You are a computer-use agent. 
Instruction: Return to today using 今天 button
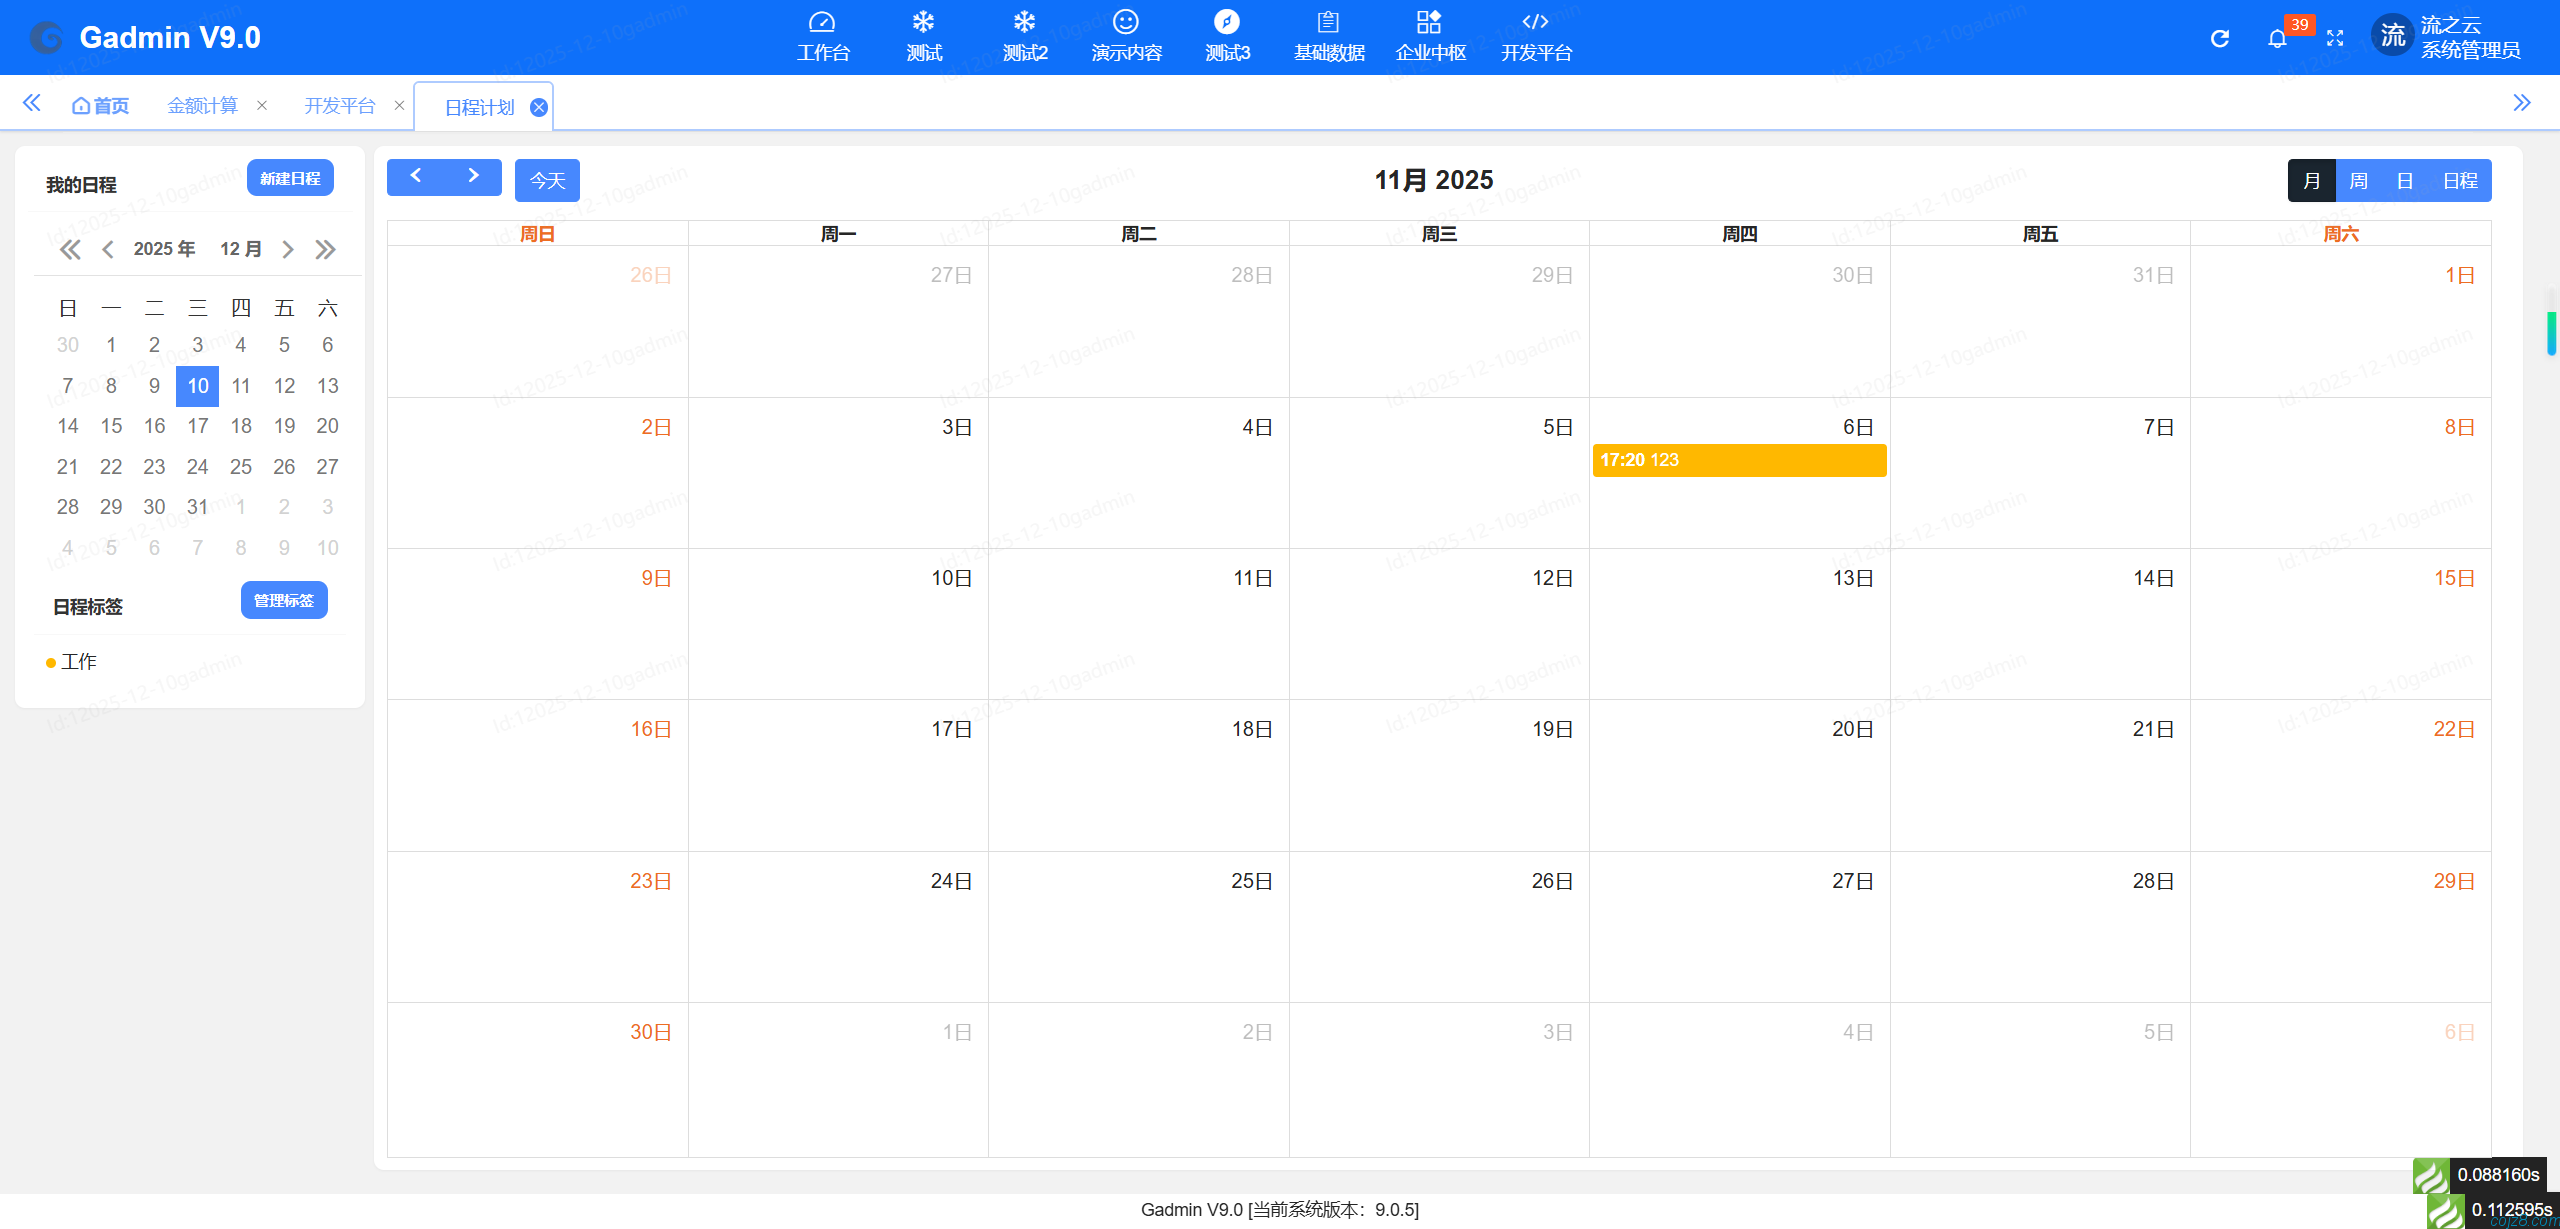[546, 180]
